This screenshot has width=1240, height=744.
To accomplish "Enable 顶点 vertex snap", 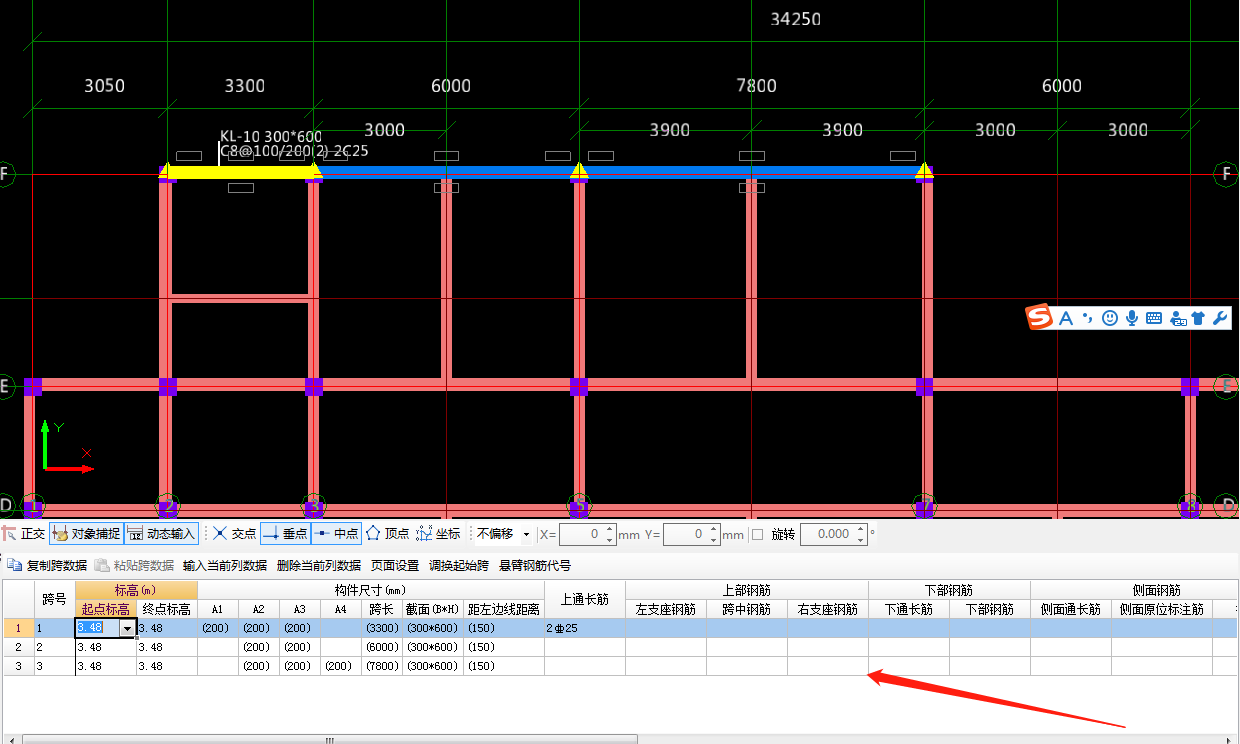I will (388, 534).
